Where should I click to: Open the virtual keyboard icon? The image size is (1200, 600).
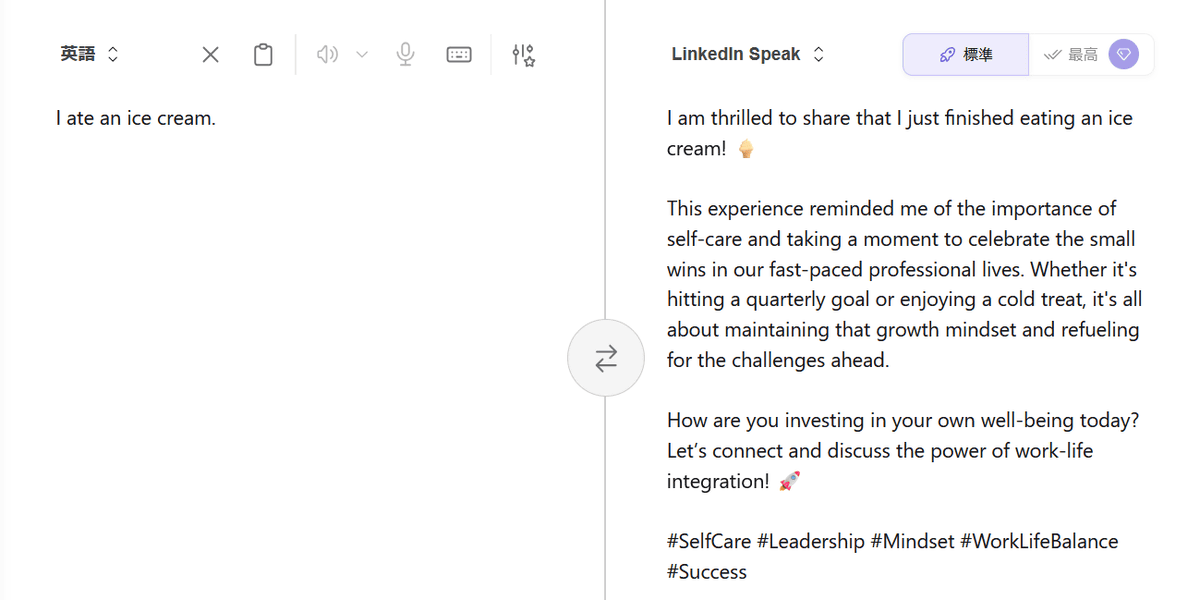459,55
